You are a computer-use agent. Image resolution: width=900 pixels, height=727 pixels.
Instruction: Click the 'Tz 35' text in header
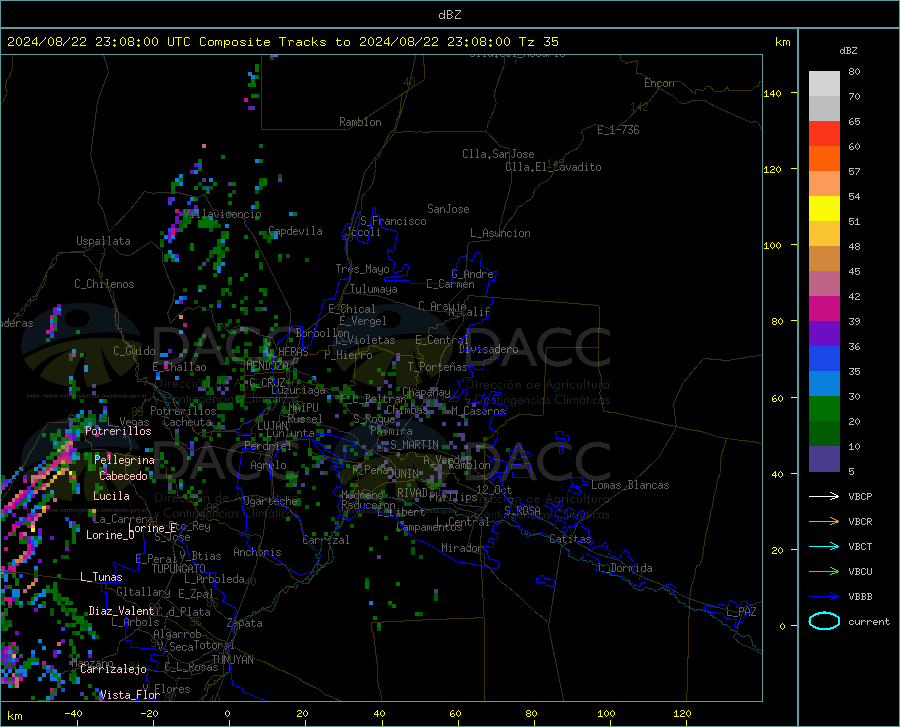pos(538,42)
